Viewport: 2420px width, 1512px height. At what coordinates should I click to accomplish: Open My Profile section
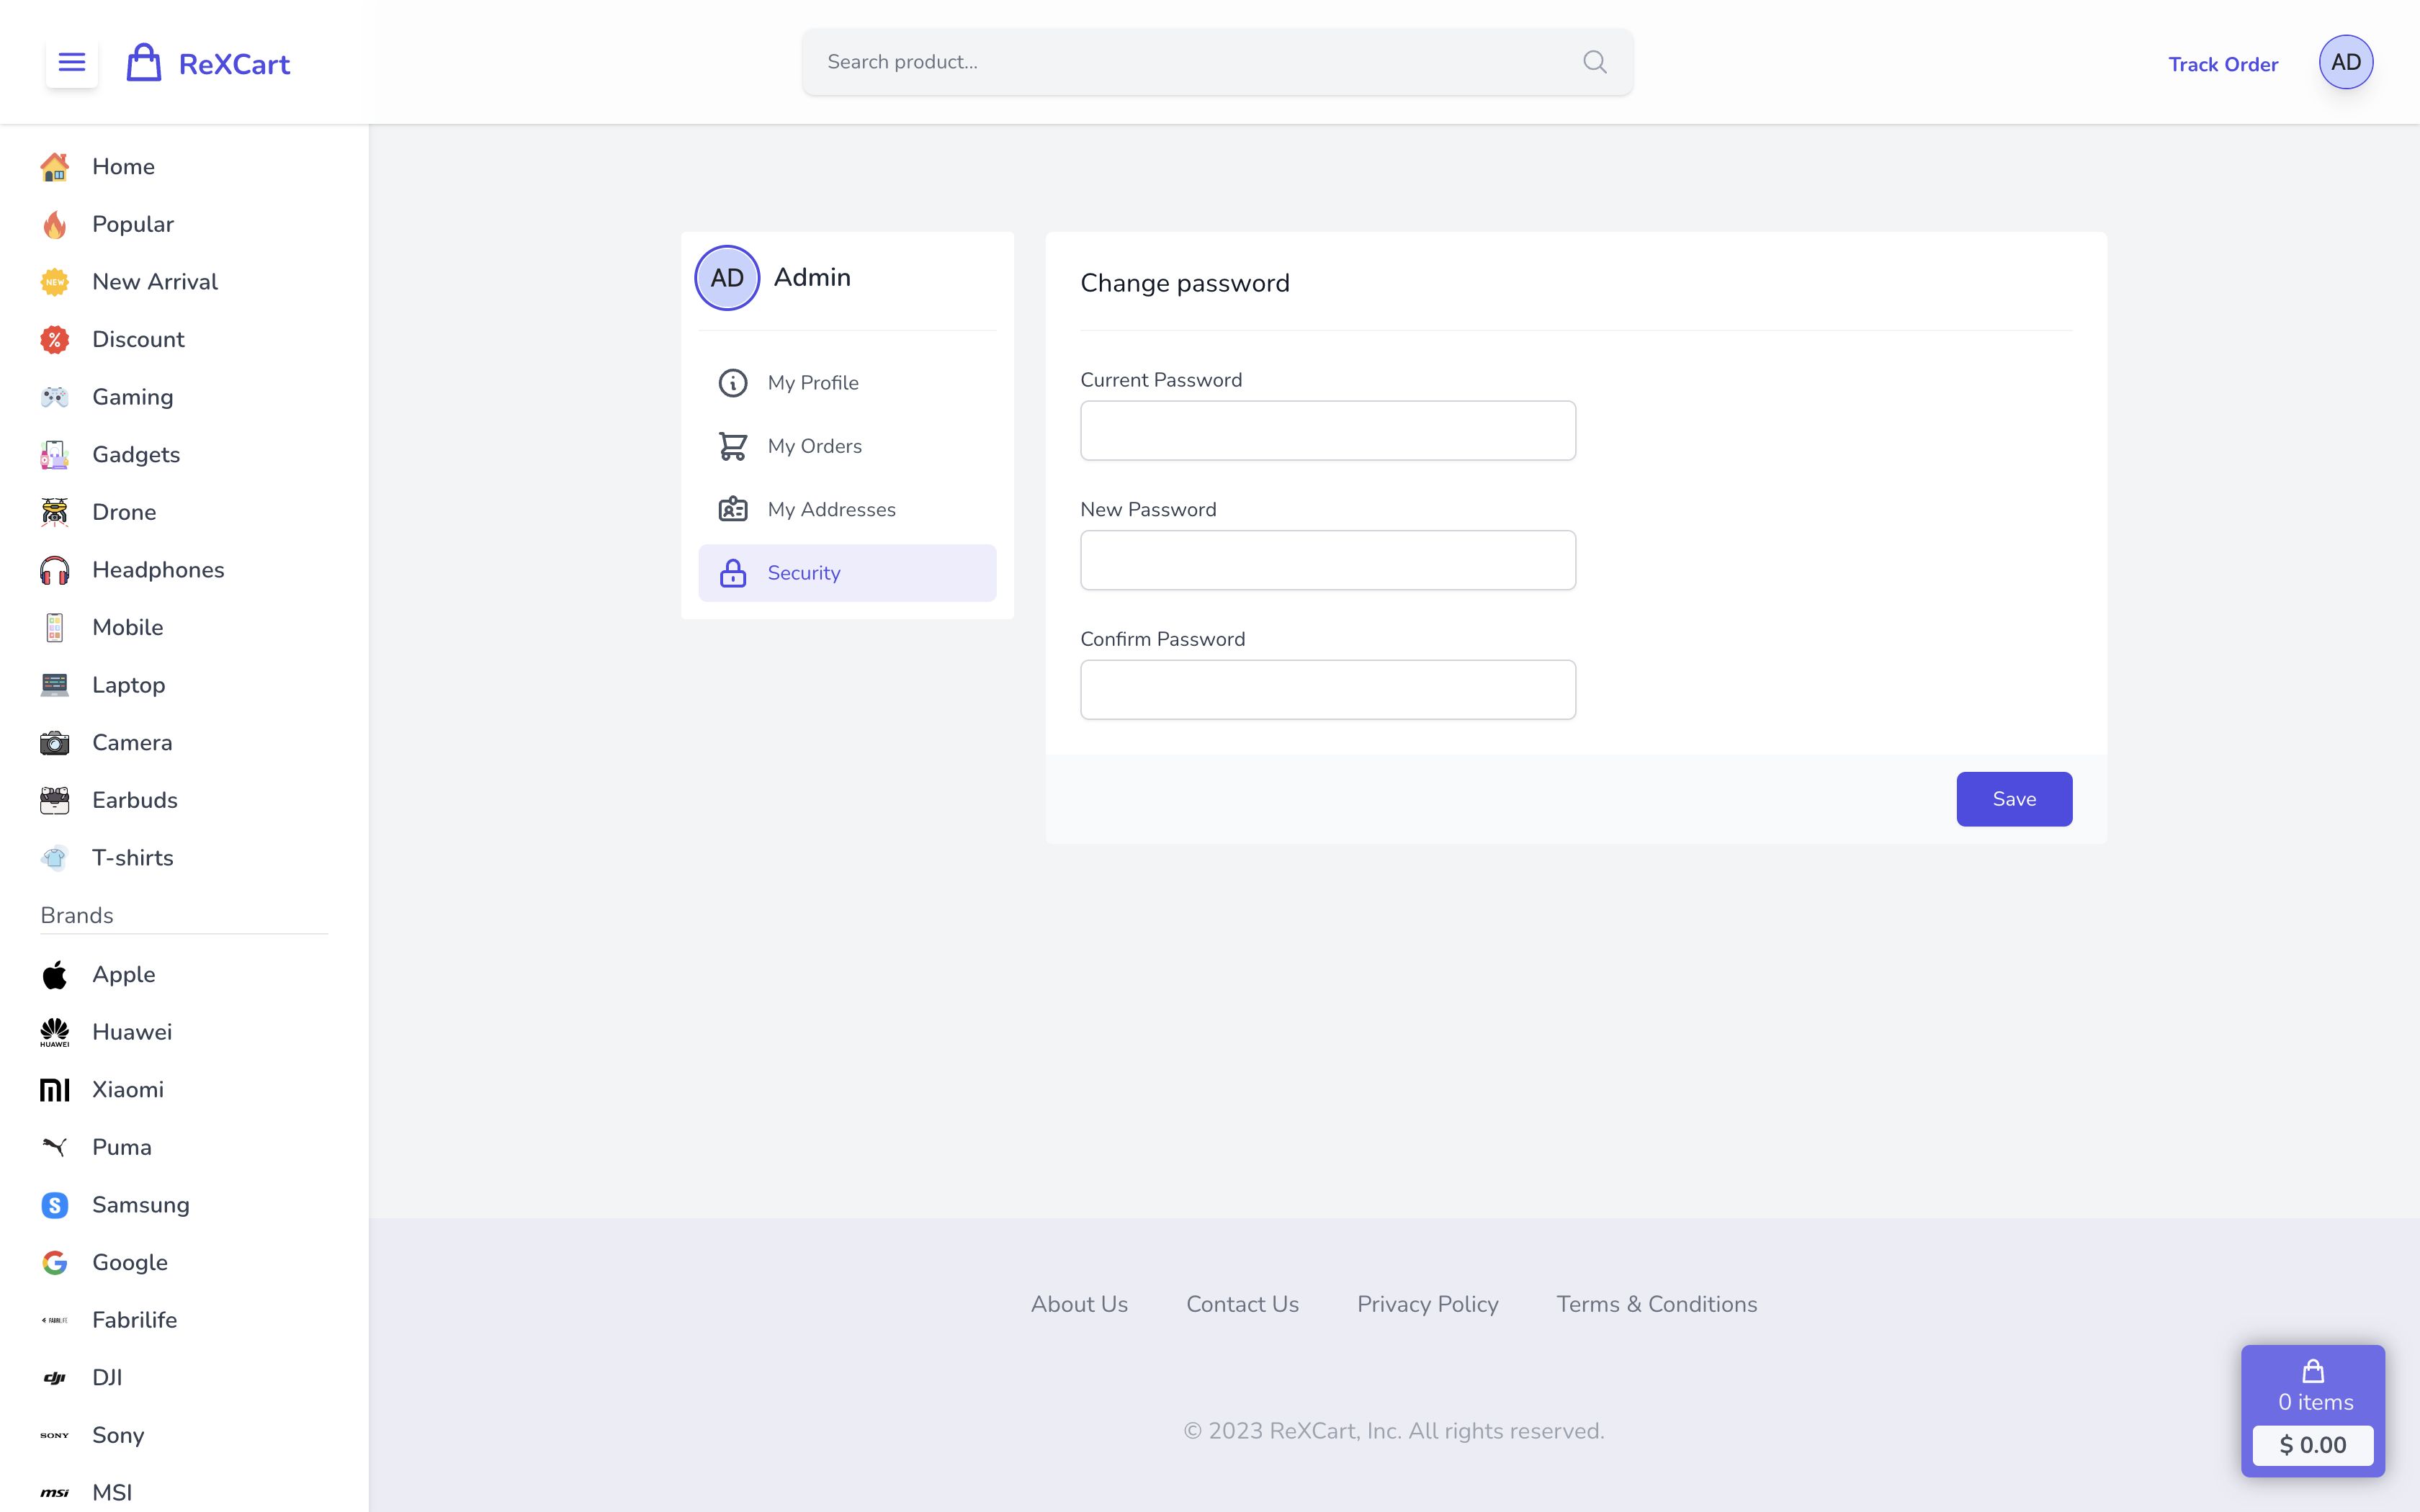coord(847,383)
